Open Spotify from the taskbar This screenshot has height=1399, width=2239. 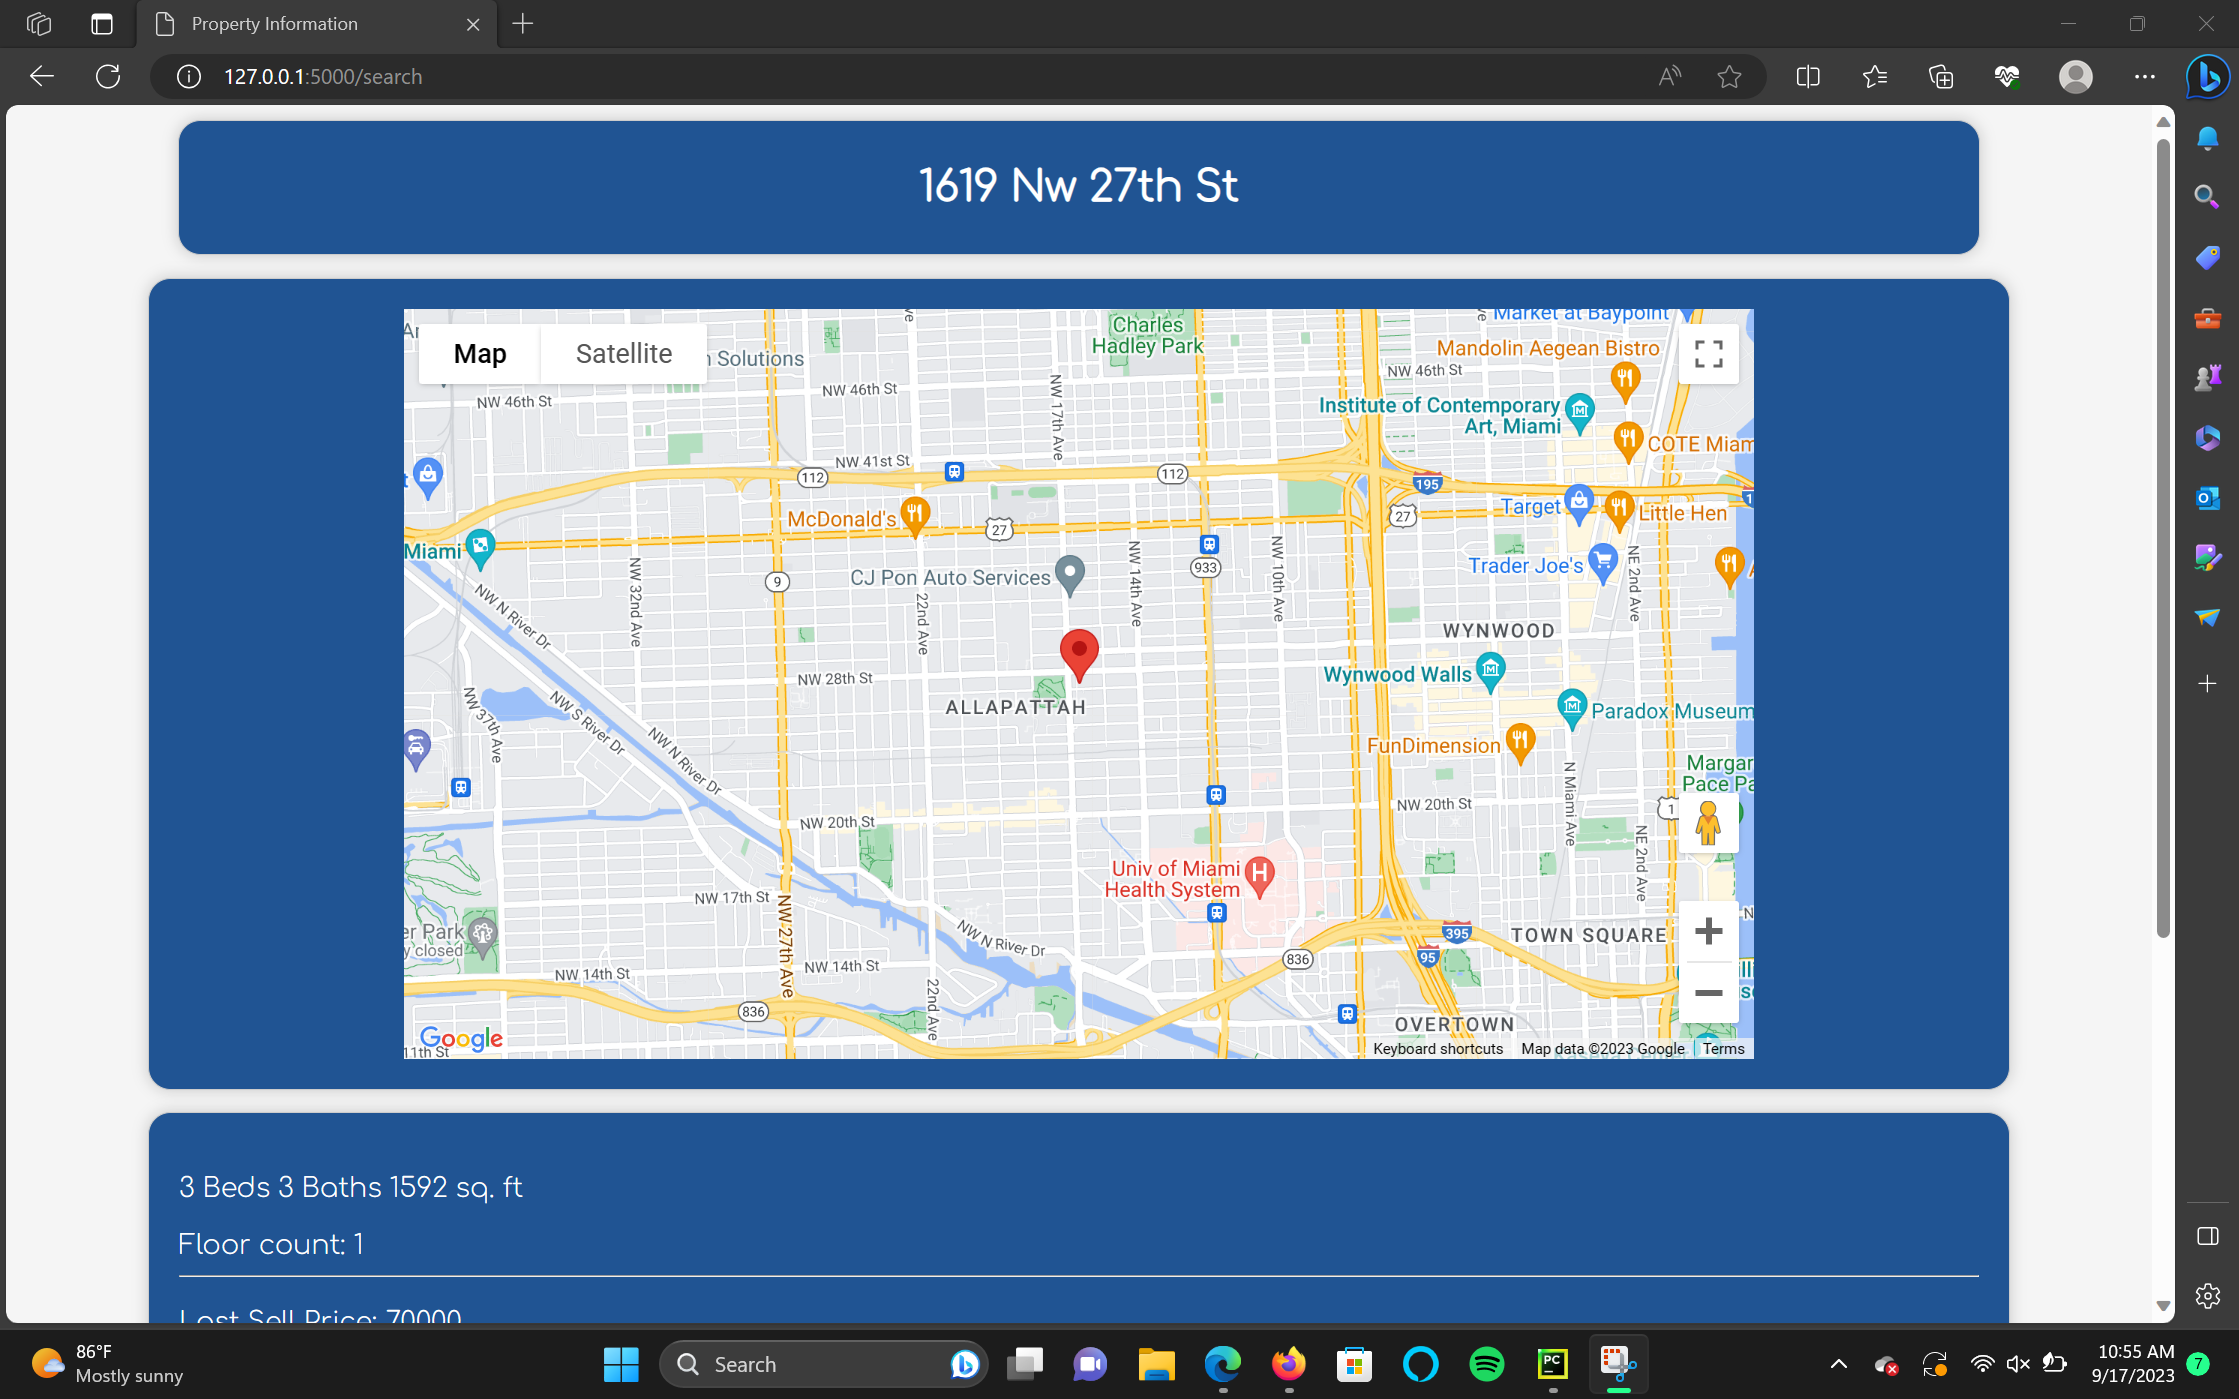tap(1486, 1364)
